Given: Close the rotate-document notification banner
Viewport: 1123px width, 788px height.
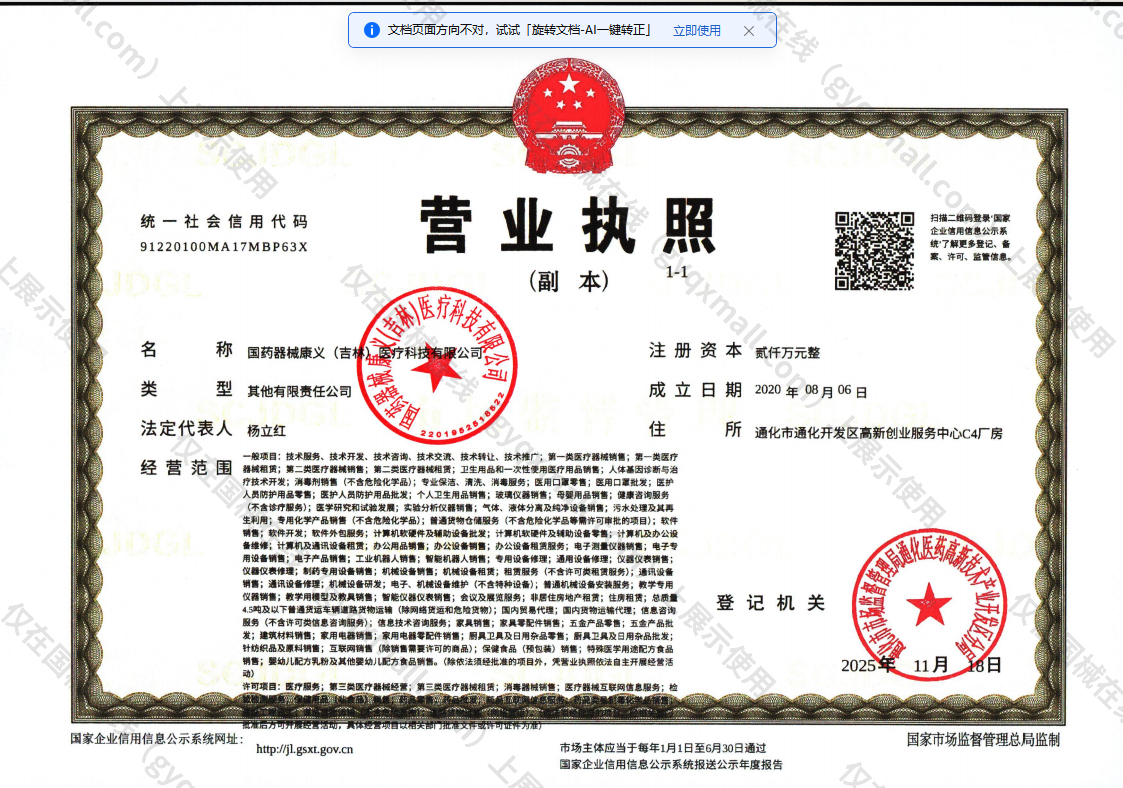Looking at the screenshot, I should point(748,31).
